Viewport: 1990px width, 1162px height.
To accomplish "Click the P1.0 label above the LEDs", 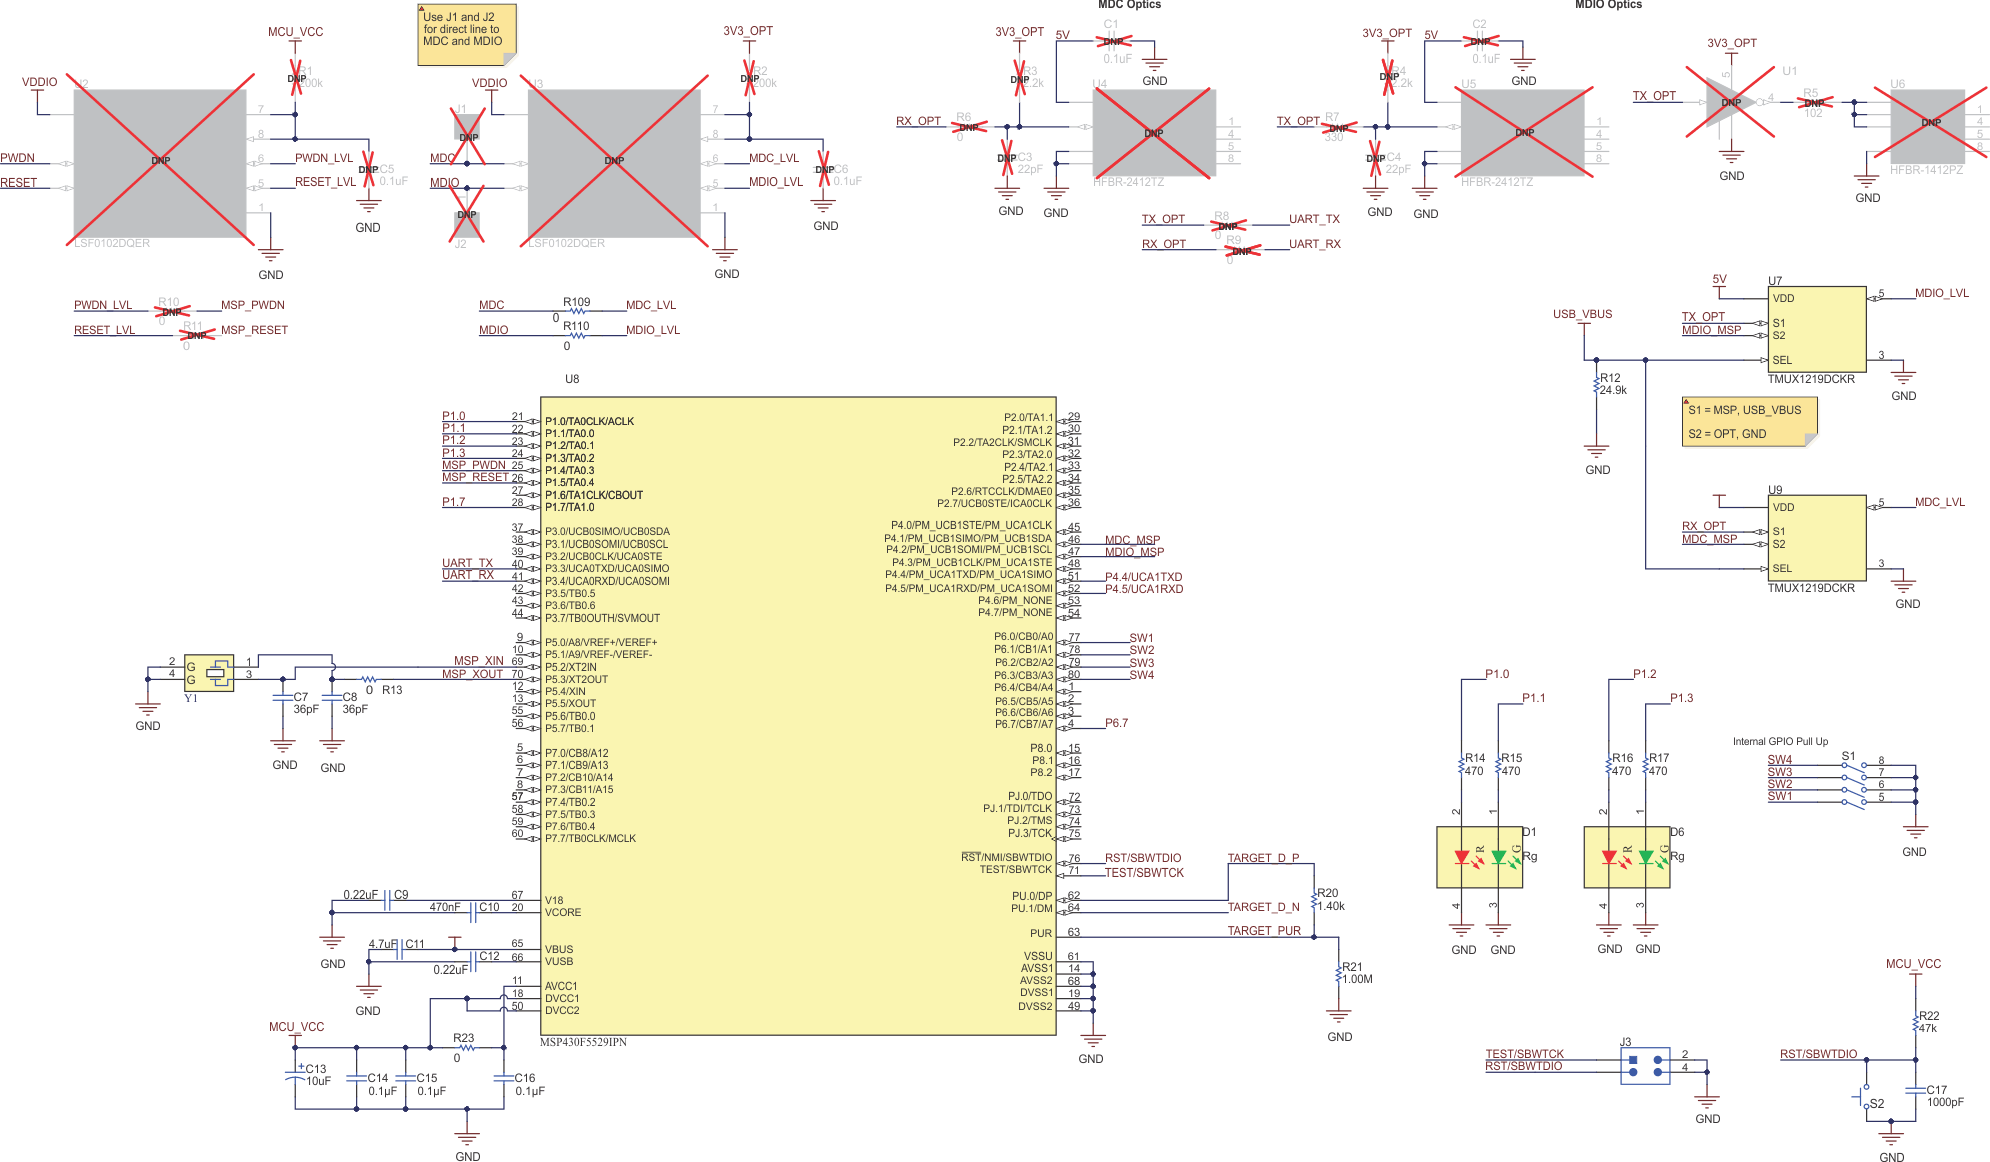I will point(1497,674).
